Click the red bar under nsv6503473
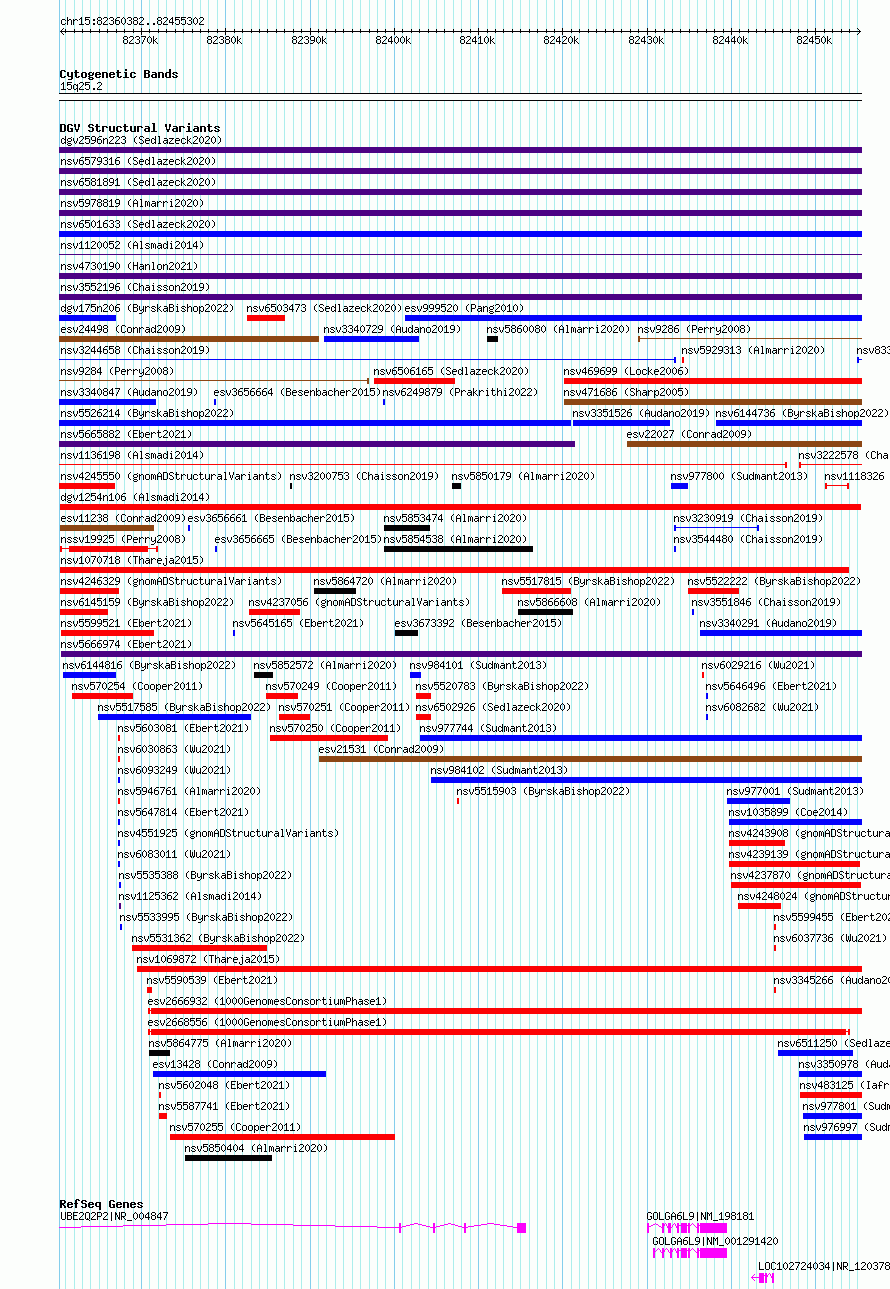The height and width of the screenshot is (1289, 890). (266, 318)
